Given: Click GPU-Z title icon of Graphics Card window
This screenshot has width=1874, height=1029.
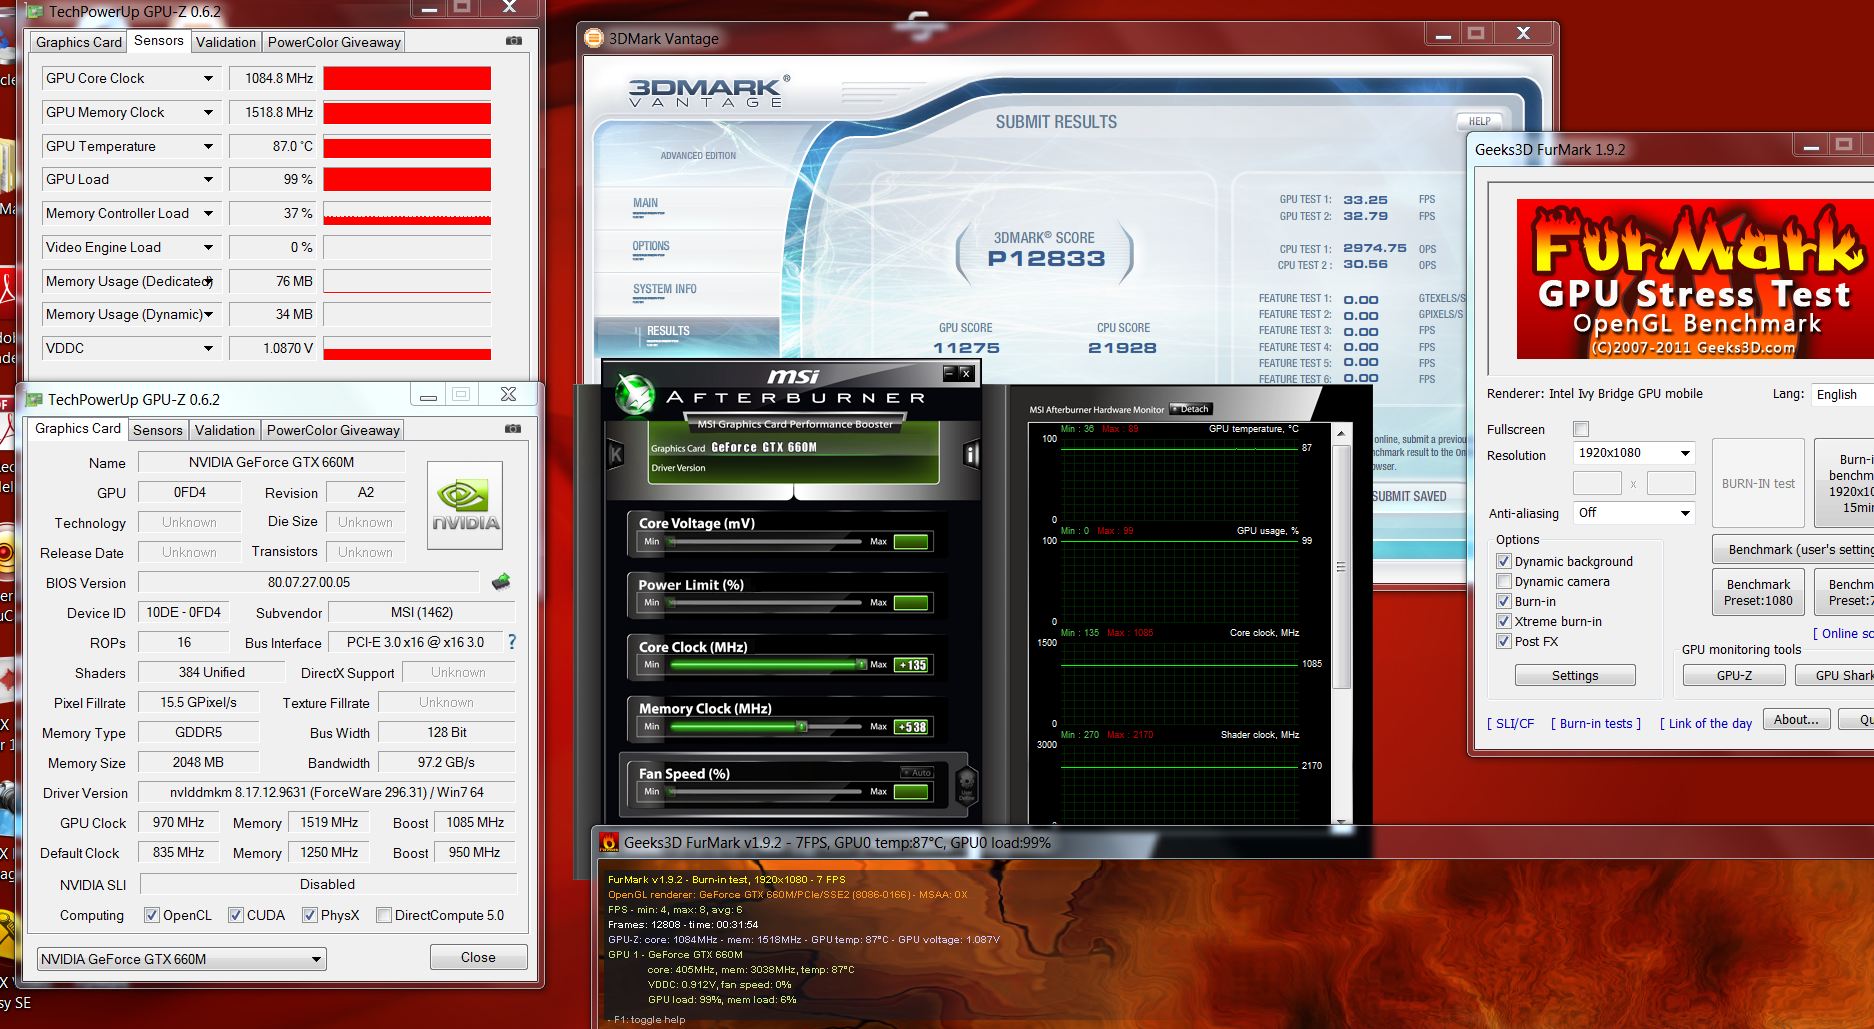Looking at the screenshot, I should pyautogui.click(x=35, y=399).
